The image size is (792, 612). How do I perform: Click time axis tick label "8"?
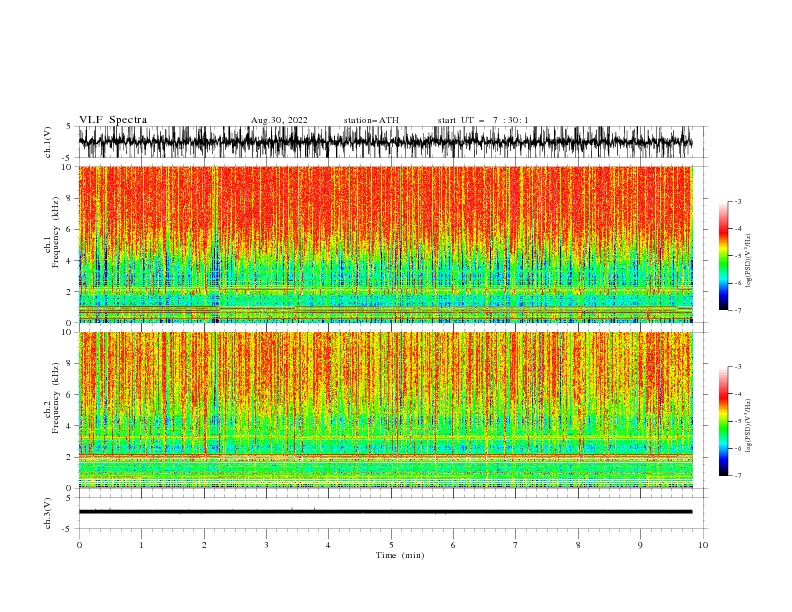pos(578,545)
